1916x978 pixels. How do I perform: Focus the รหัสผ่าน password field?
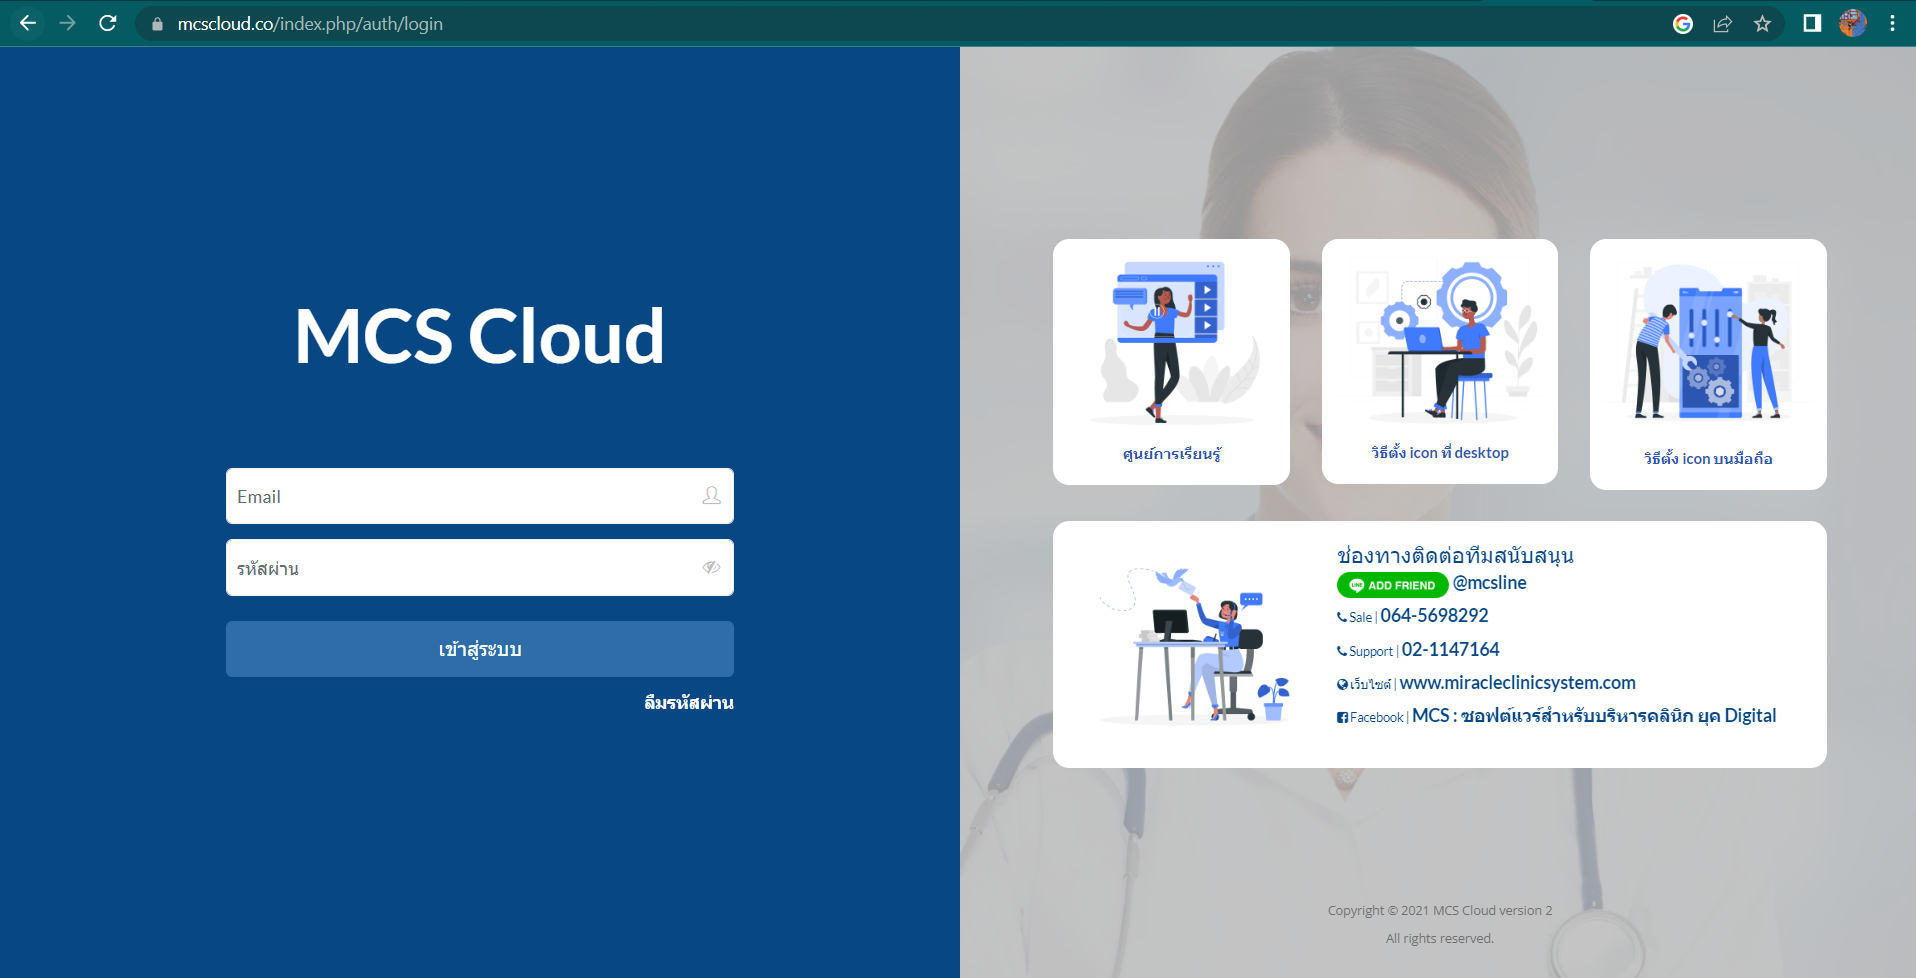coord(480,568)
